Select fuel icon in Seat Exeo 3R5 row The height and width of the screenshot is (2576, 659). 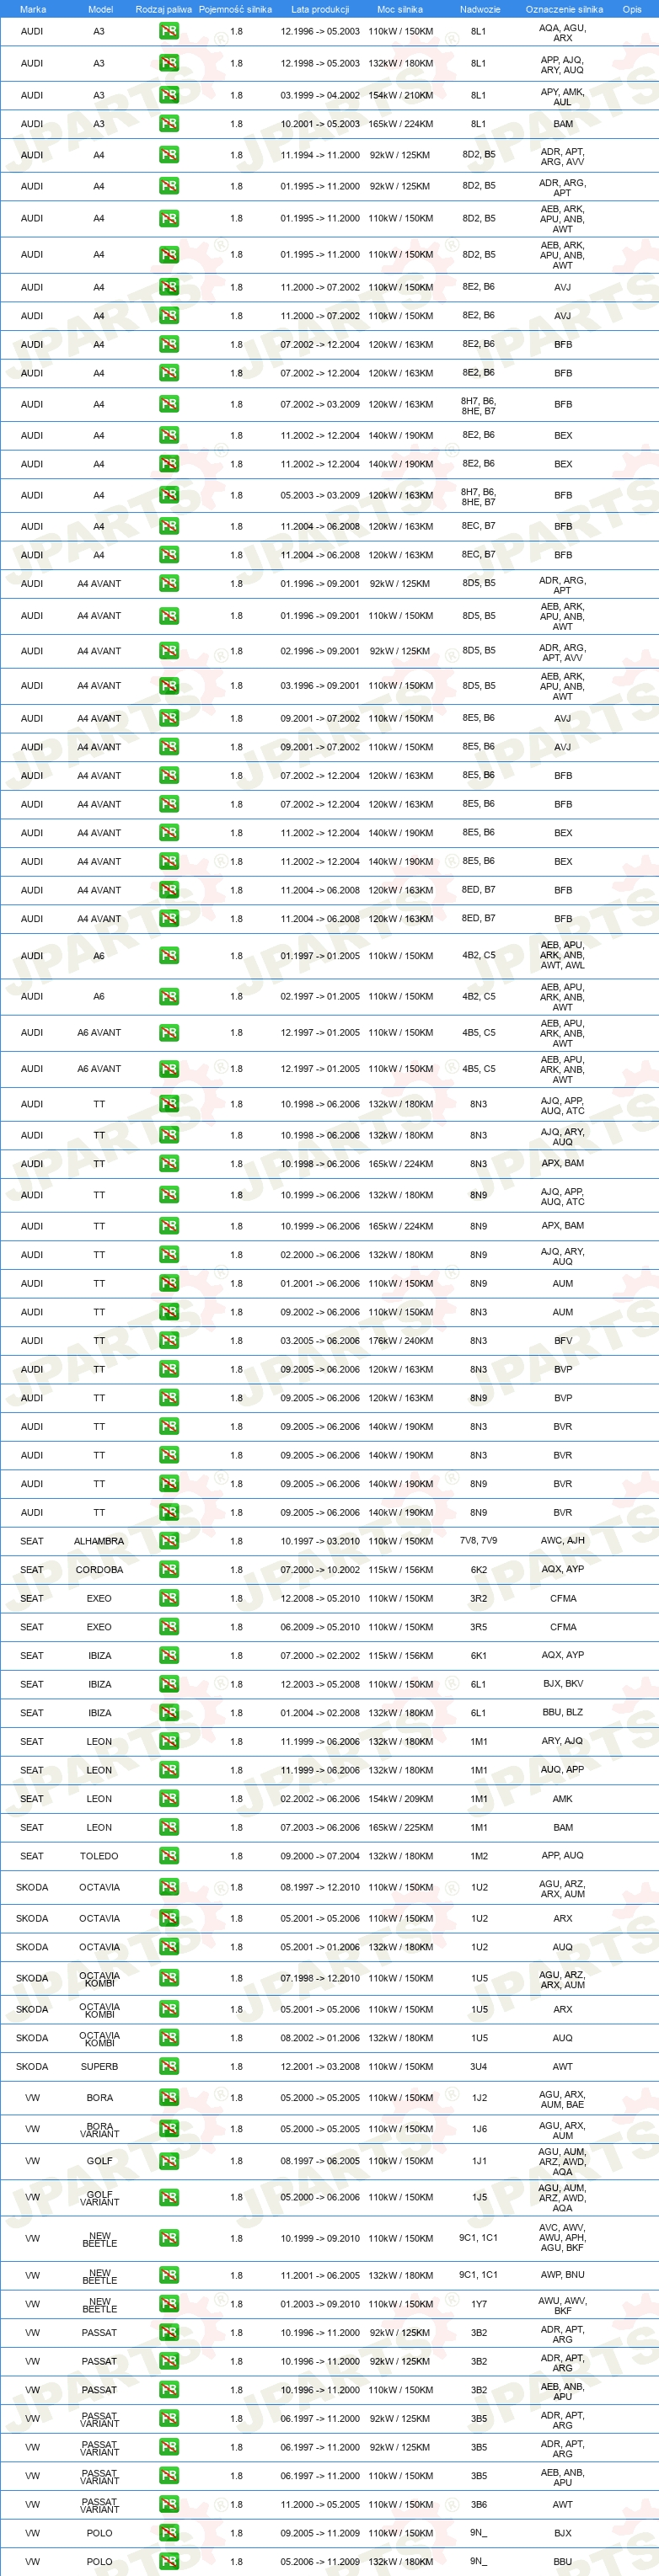pyautogui.click(x=169, y=1627)
